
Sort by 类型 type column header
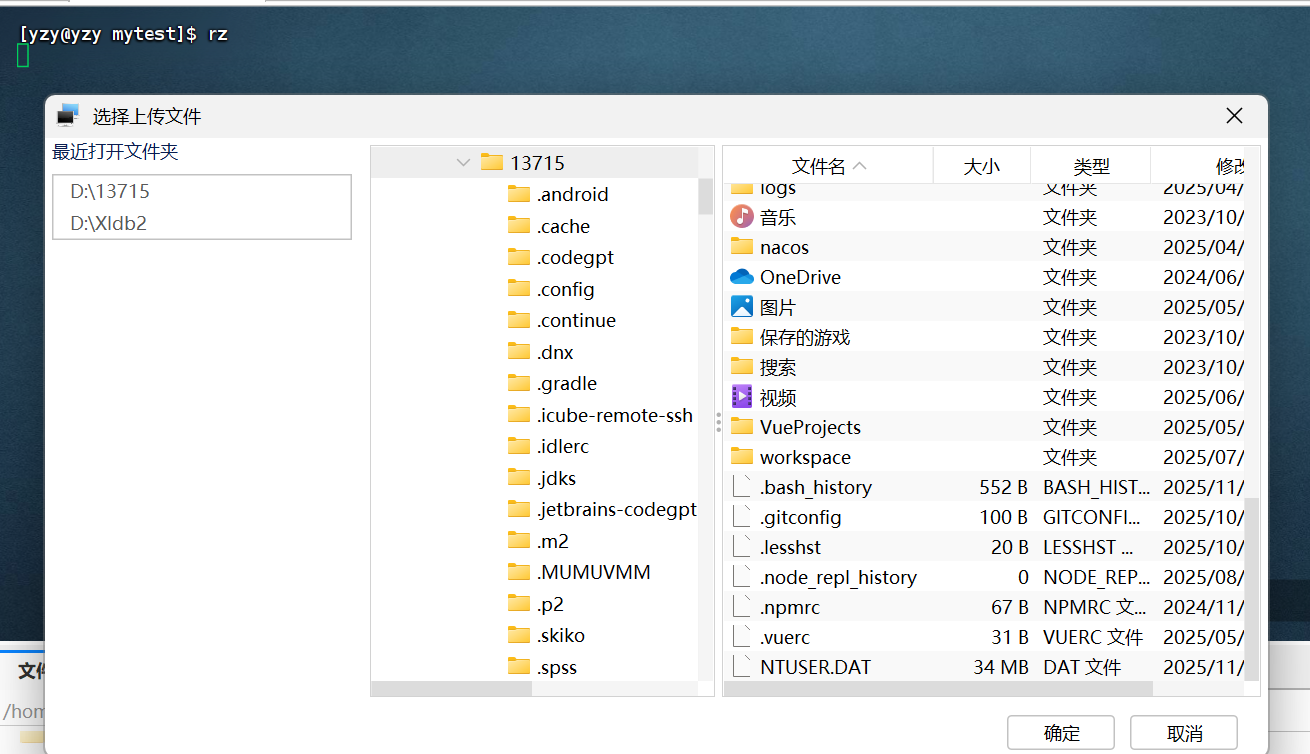coord(1091,166)
